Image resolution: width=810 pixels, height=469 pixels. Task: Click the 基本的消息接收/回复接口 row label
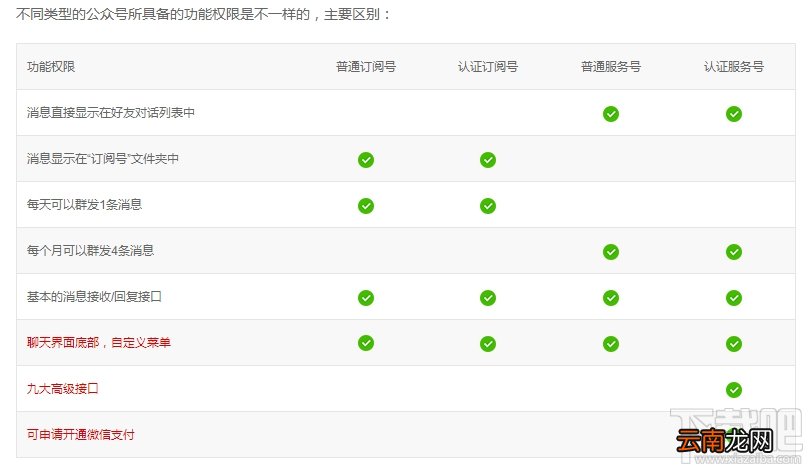pyautogui.click(x=94, y=296)
